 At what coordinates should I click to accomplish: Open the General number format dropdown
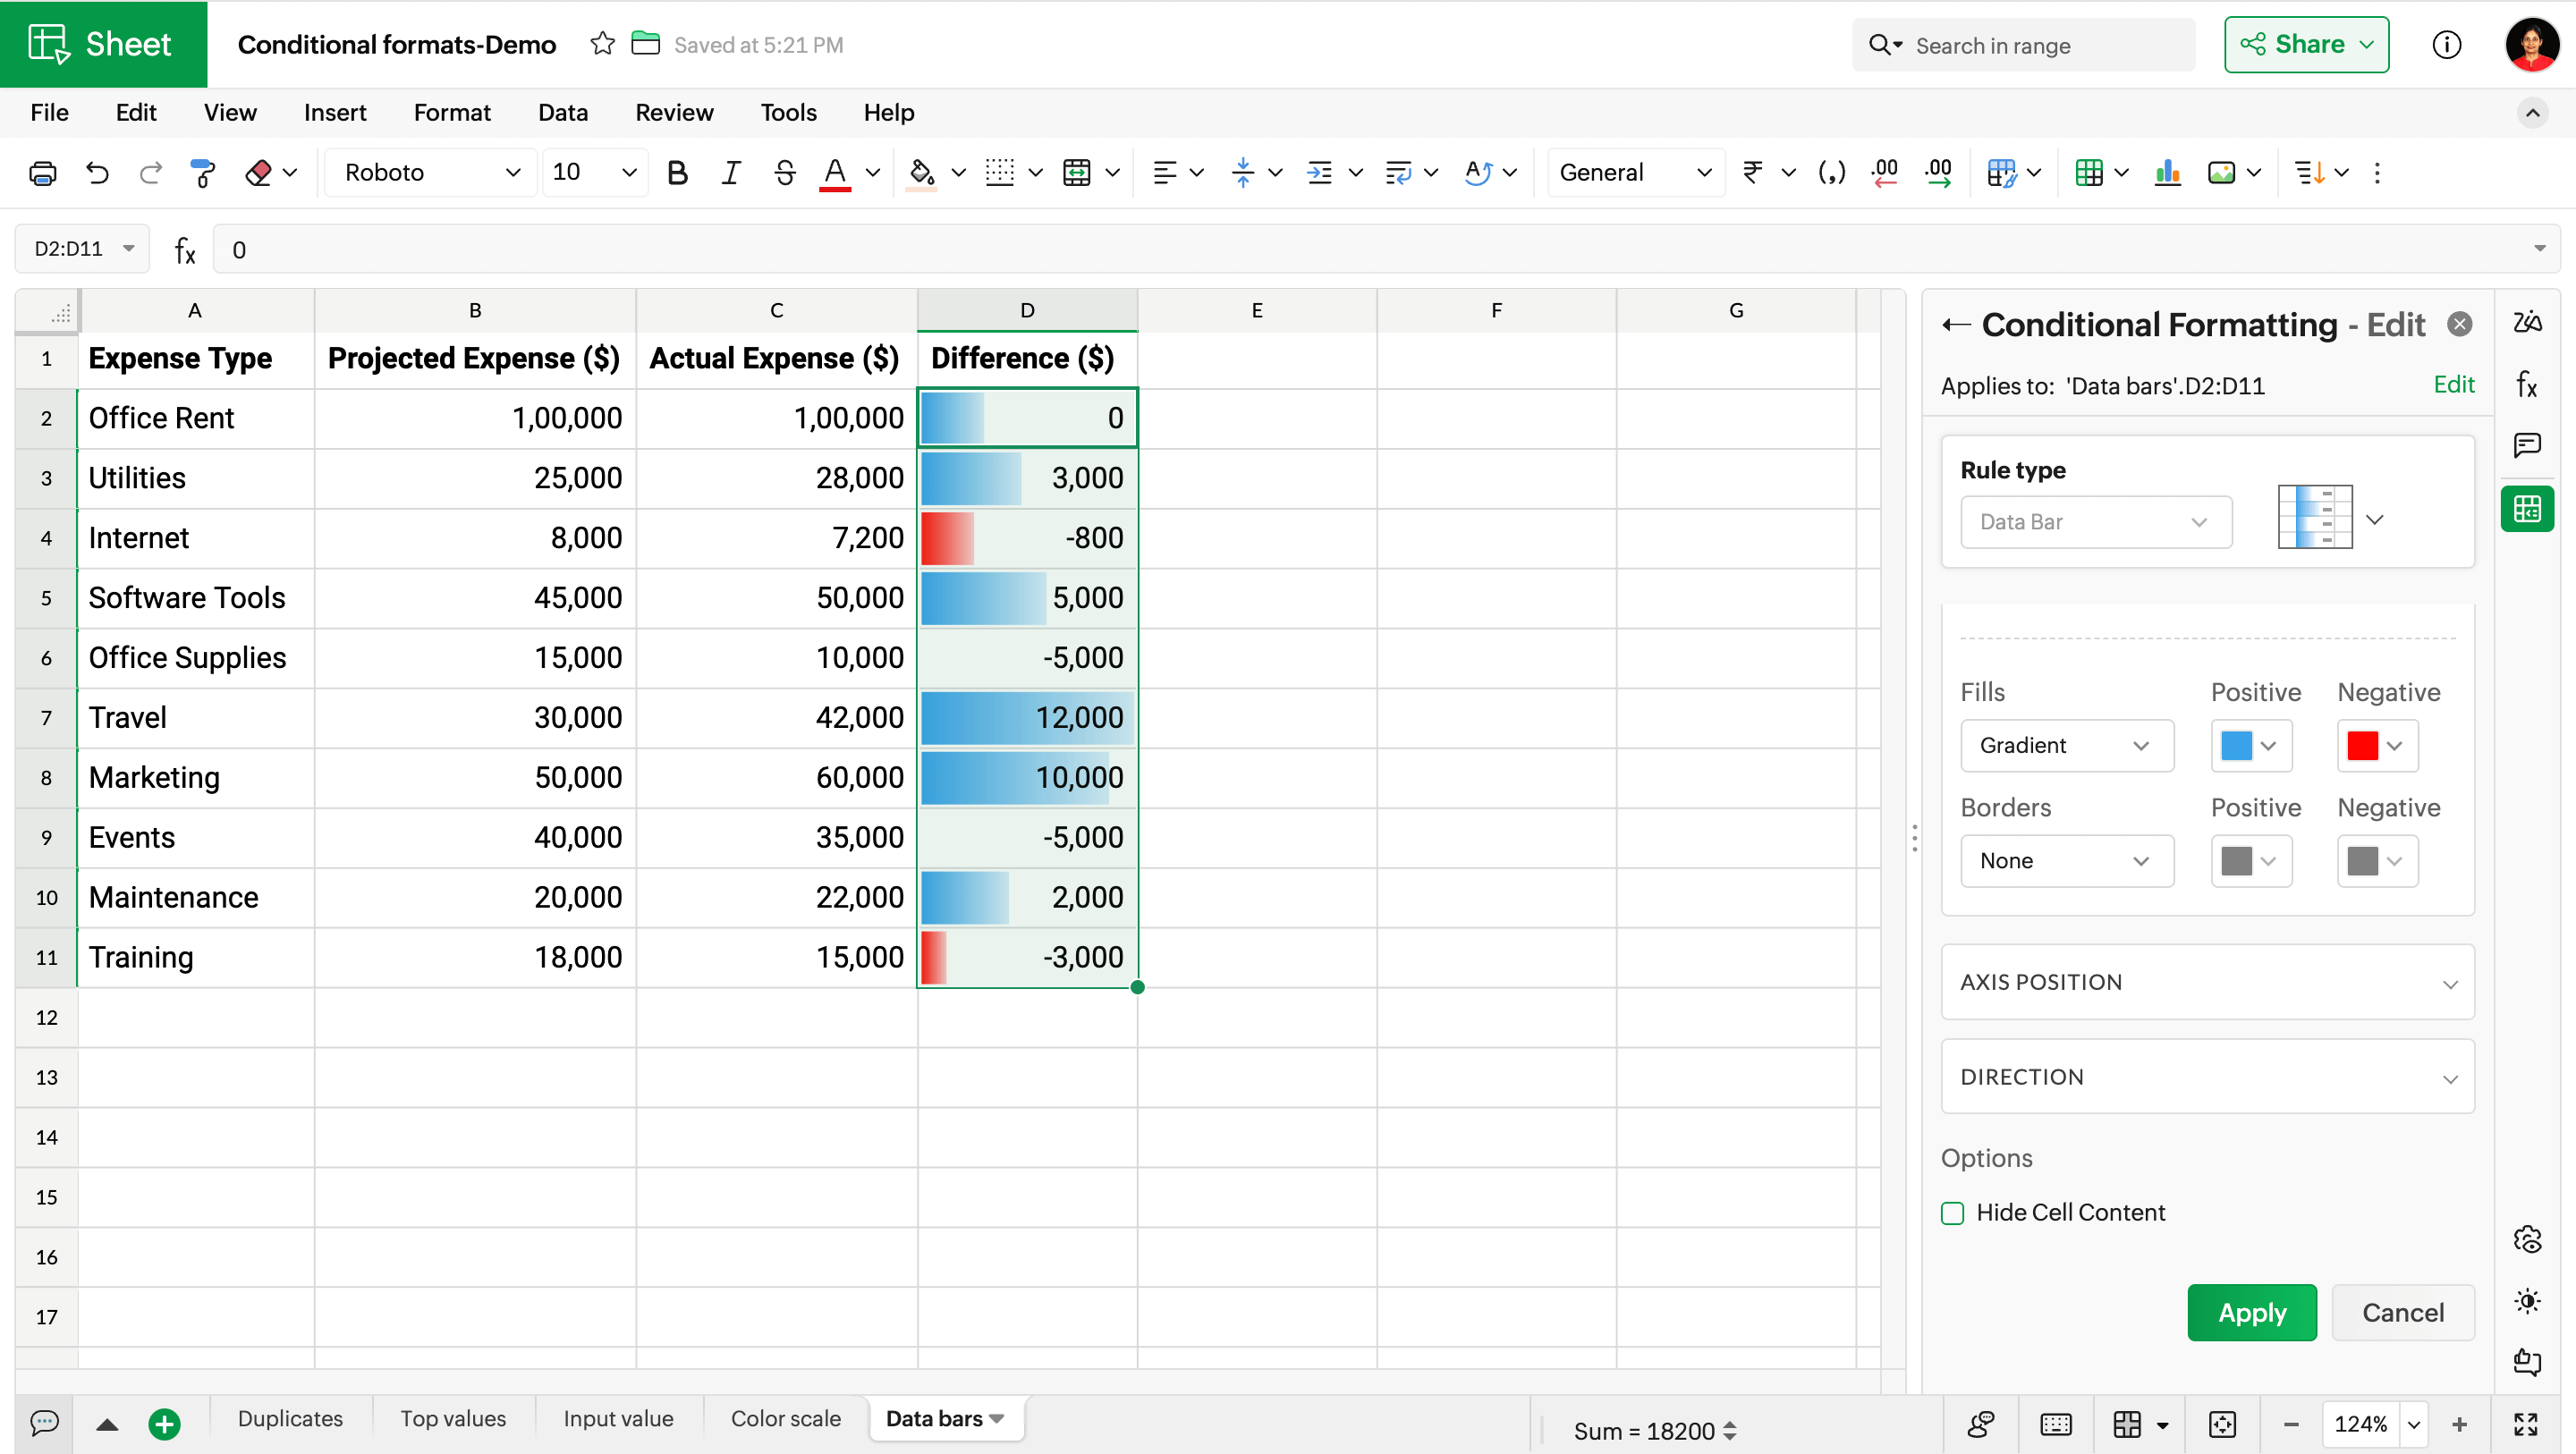click(x=1636, y=173)
